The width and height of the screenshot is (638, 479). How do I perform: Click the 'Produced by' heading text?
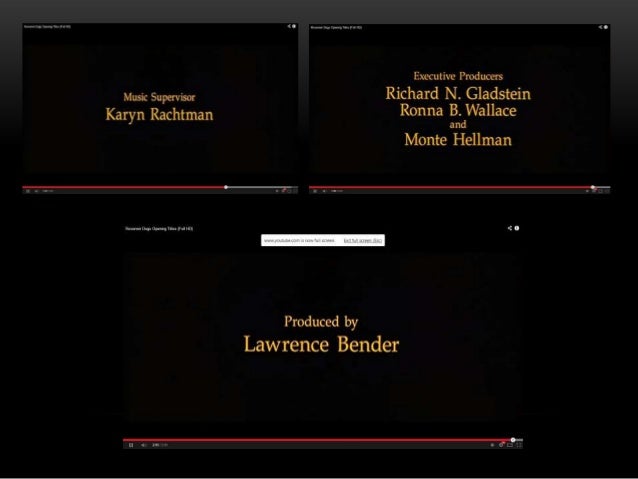(321, 322)
